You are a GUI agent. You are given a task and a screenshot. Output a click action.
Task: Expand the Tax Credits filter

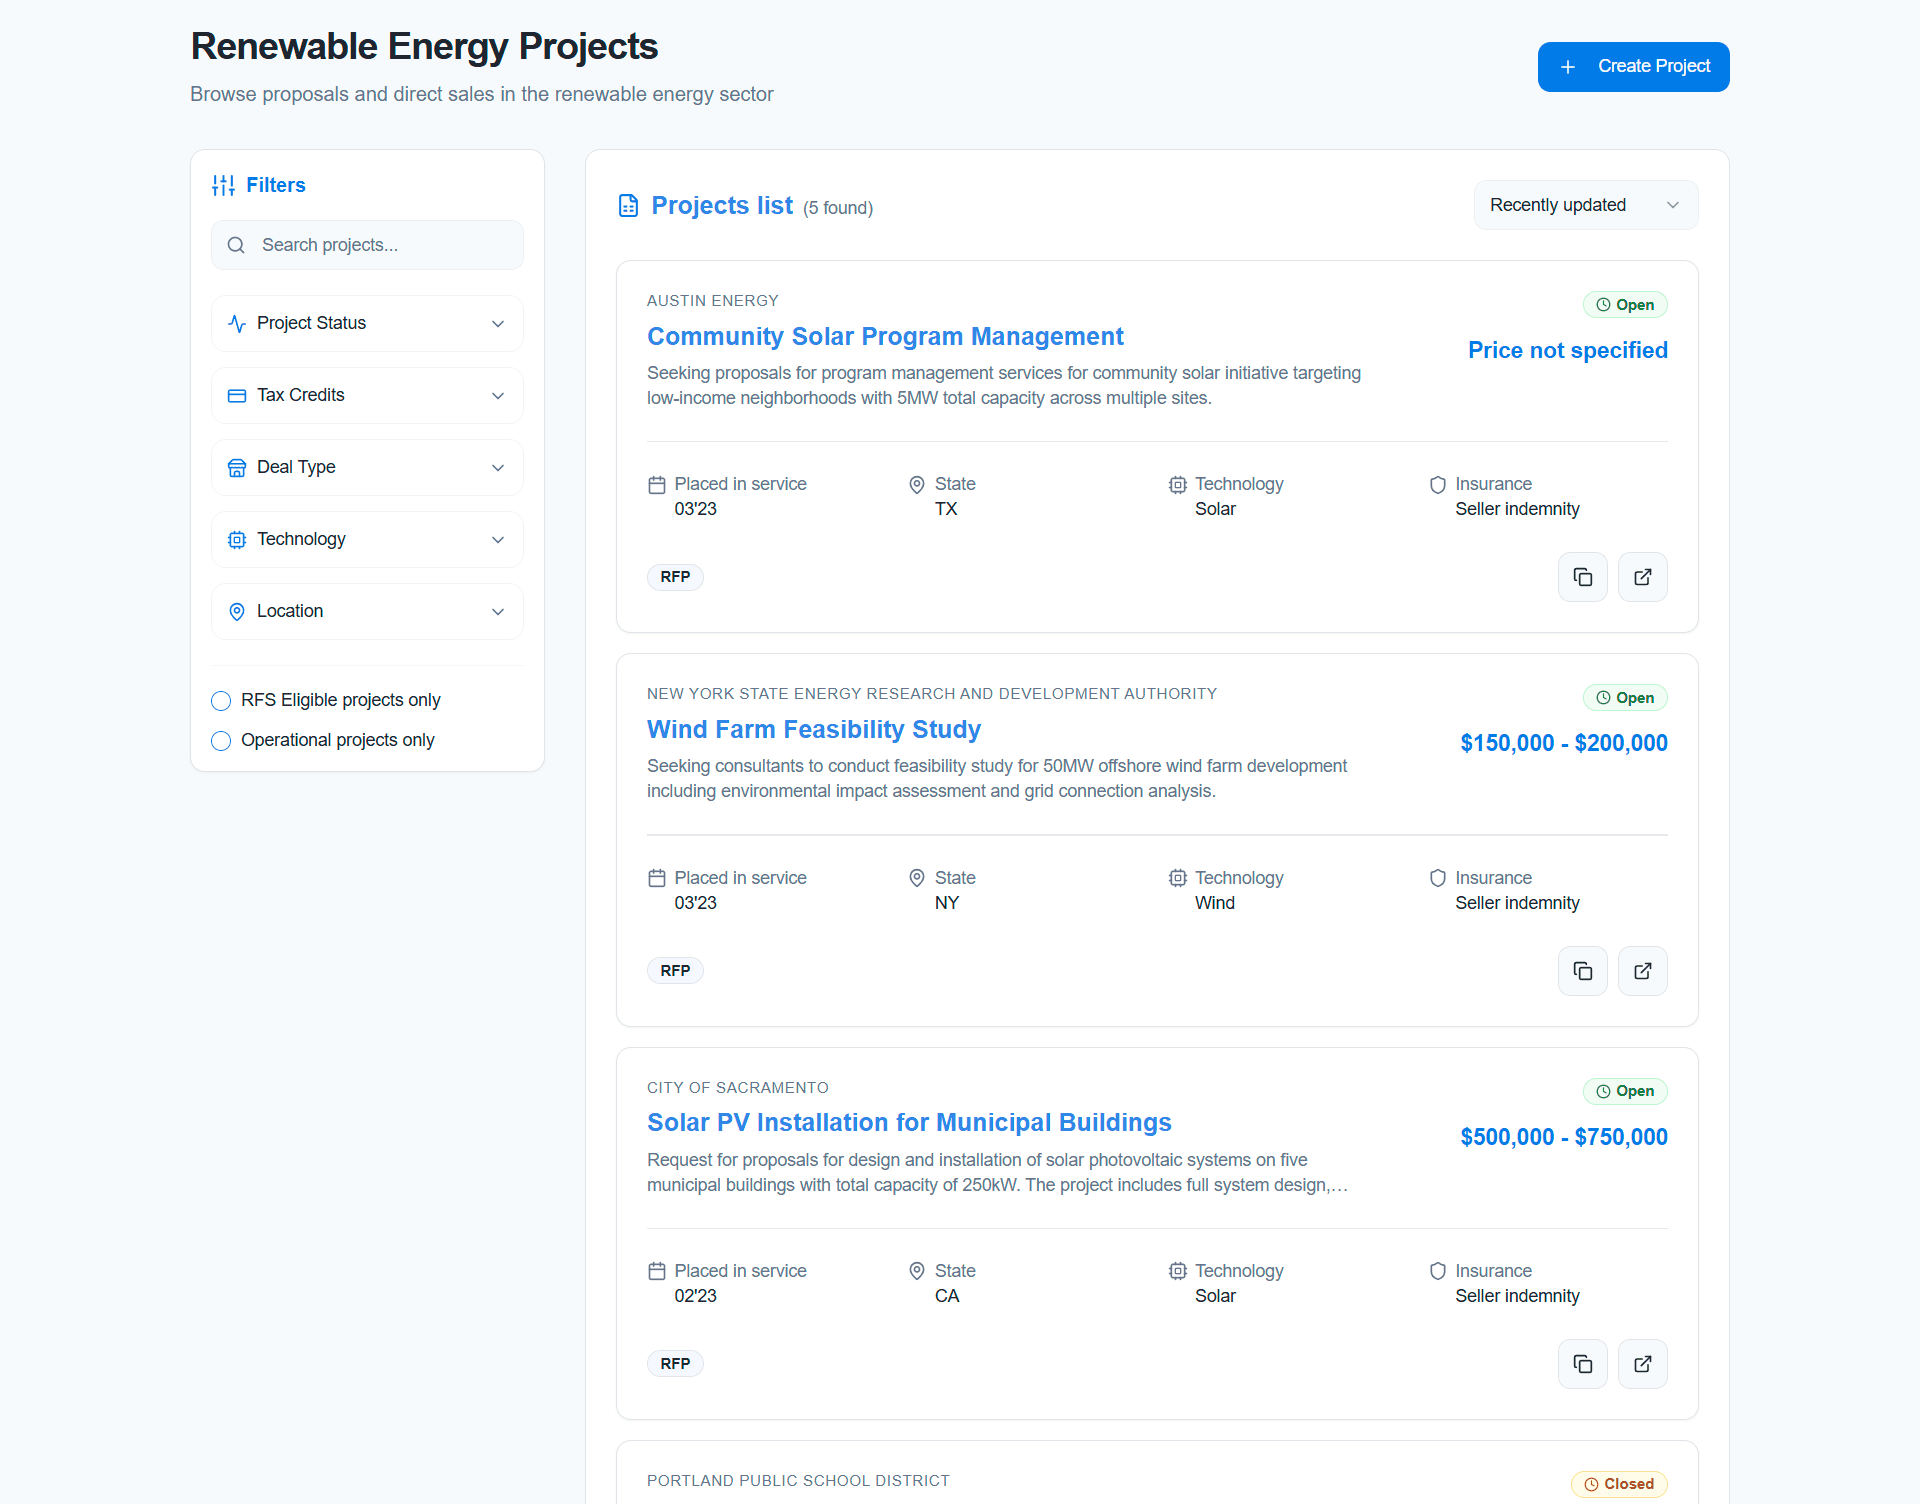[x=367, y=395]
